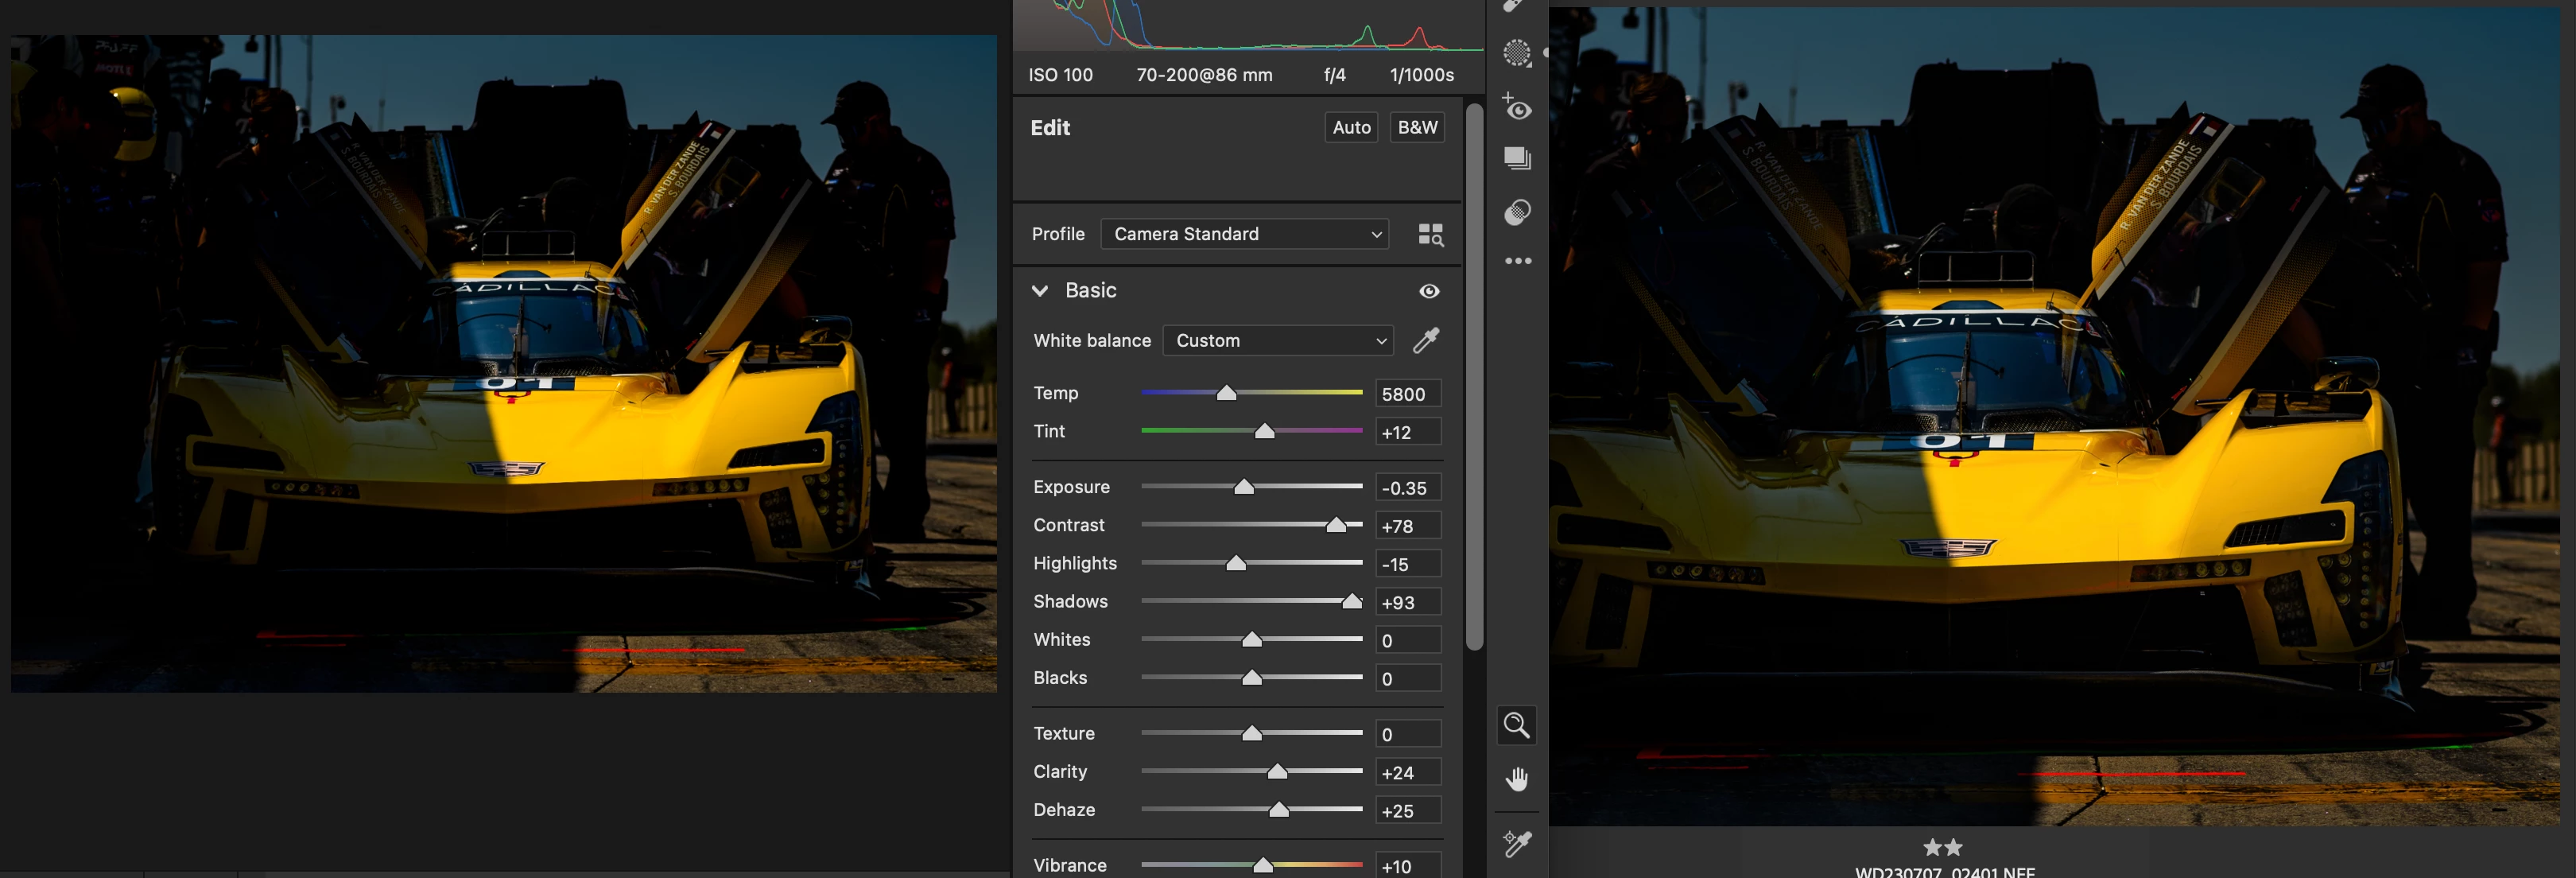2576x878 pixels.
Task: Select the Red Eye removal tool
Action: tap(1517, 107)
